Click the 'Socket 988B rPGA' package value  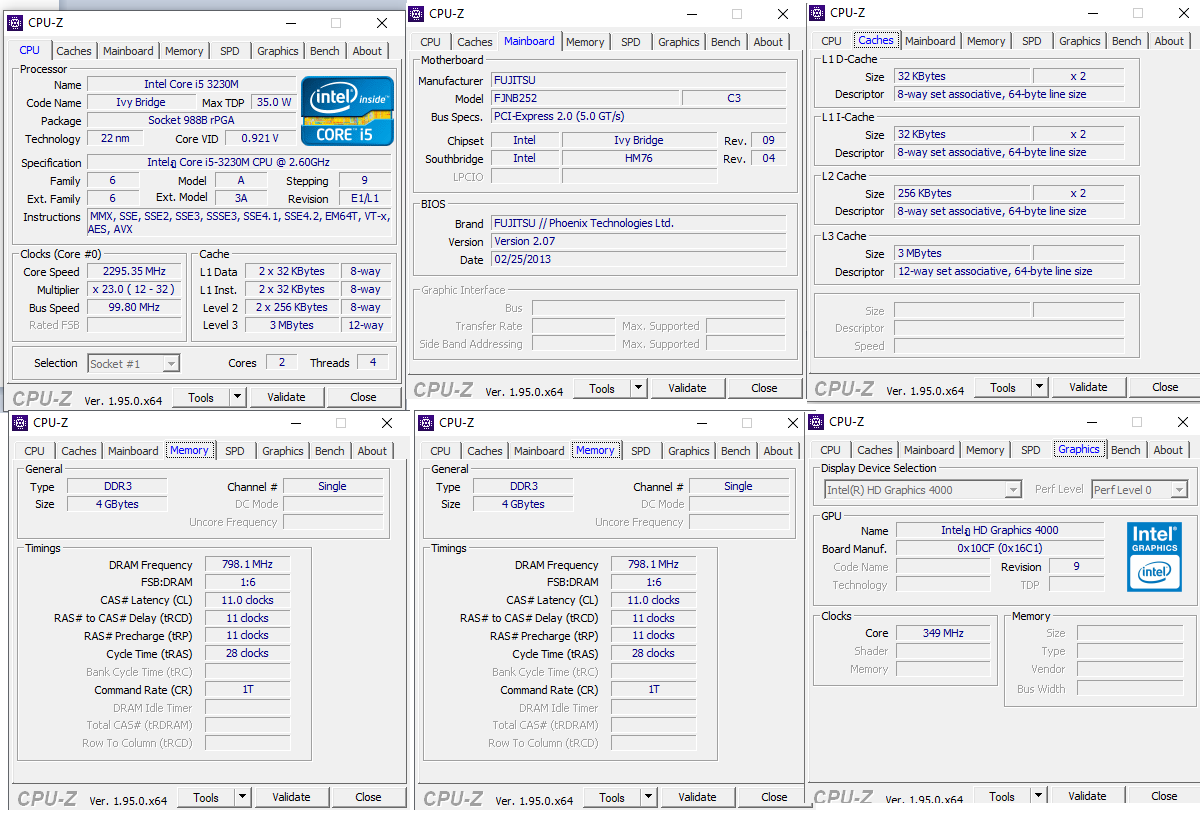192,121
